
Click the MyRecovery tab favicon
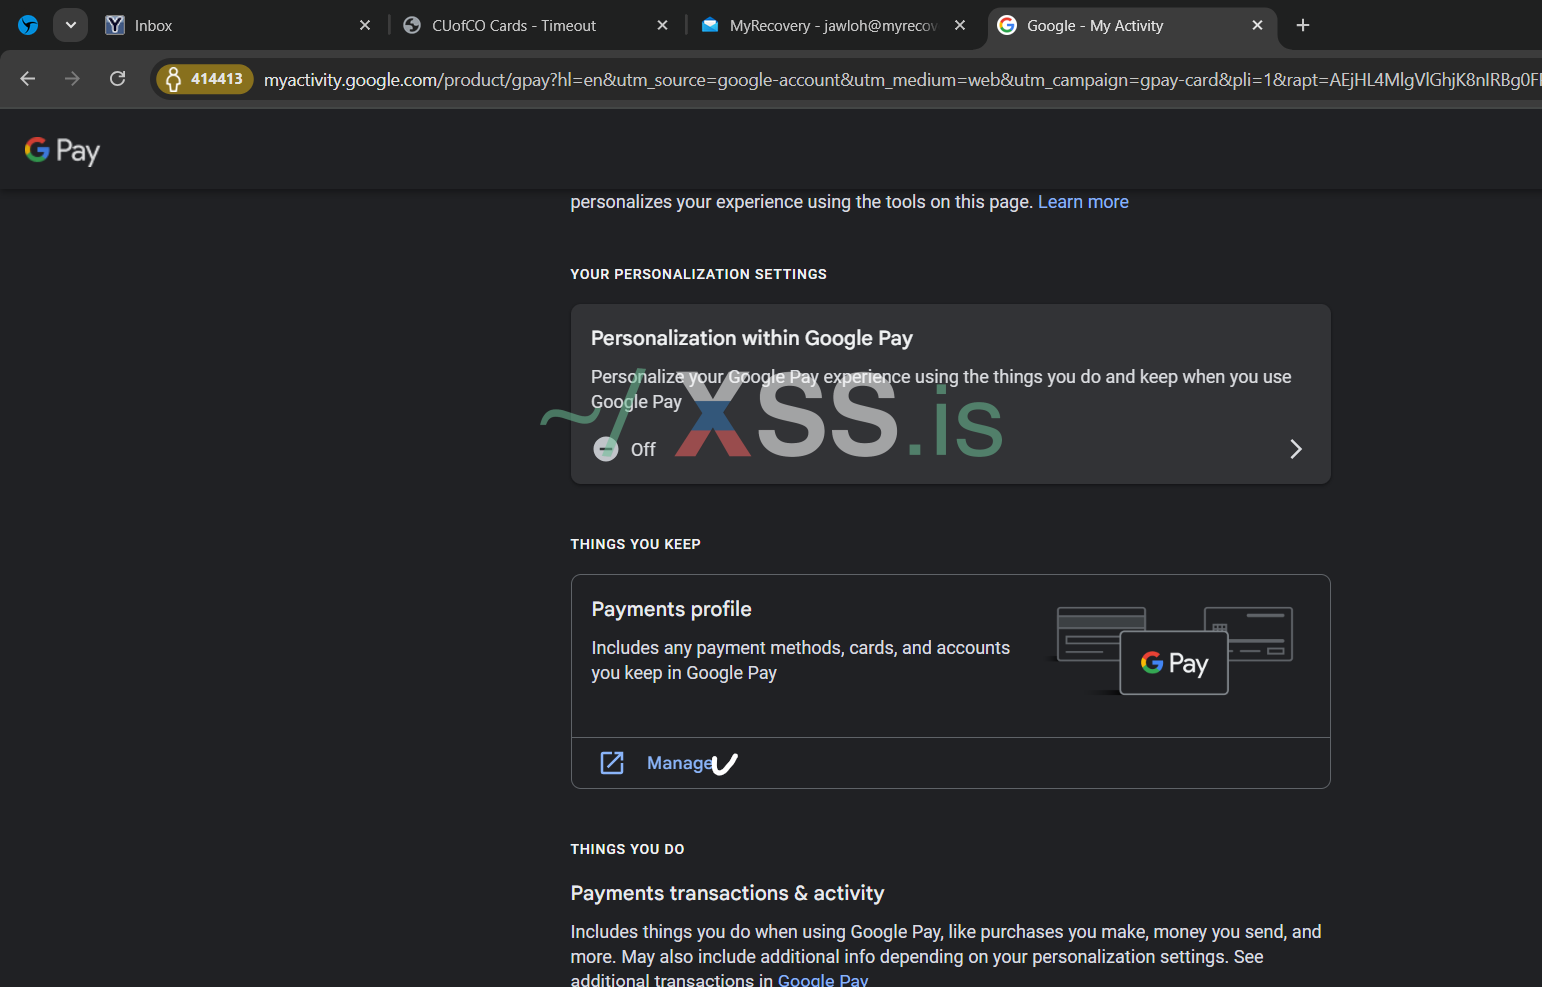click(x=710, y=25)
